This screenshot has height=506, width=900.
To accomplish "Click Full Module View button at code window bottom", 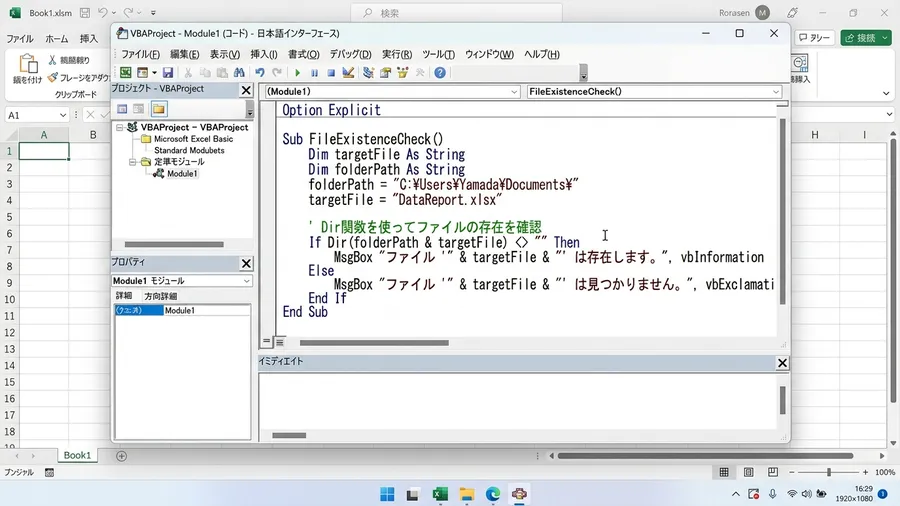I will 280,342.
